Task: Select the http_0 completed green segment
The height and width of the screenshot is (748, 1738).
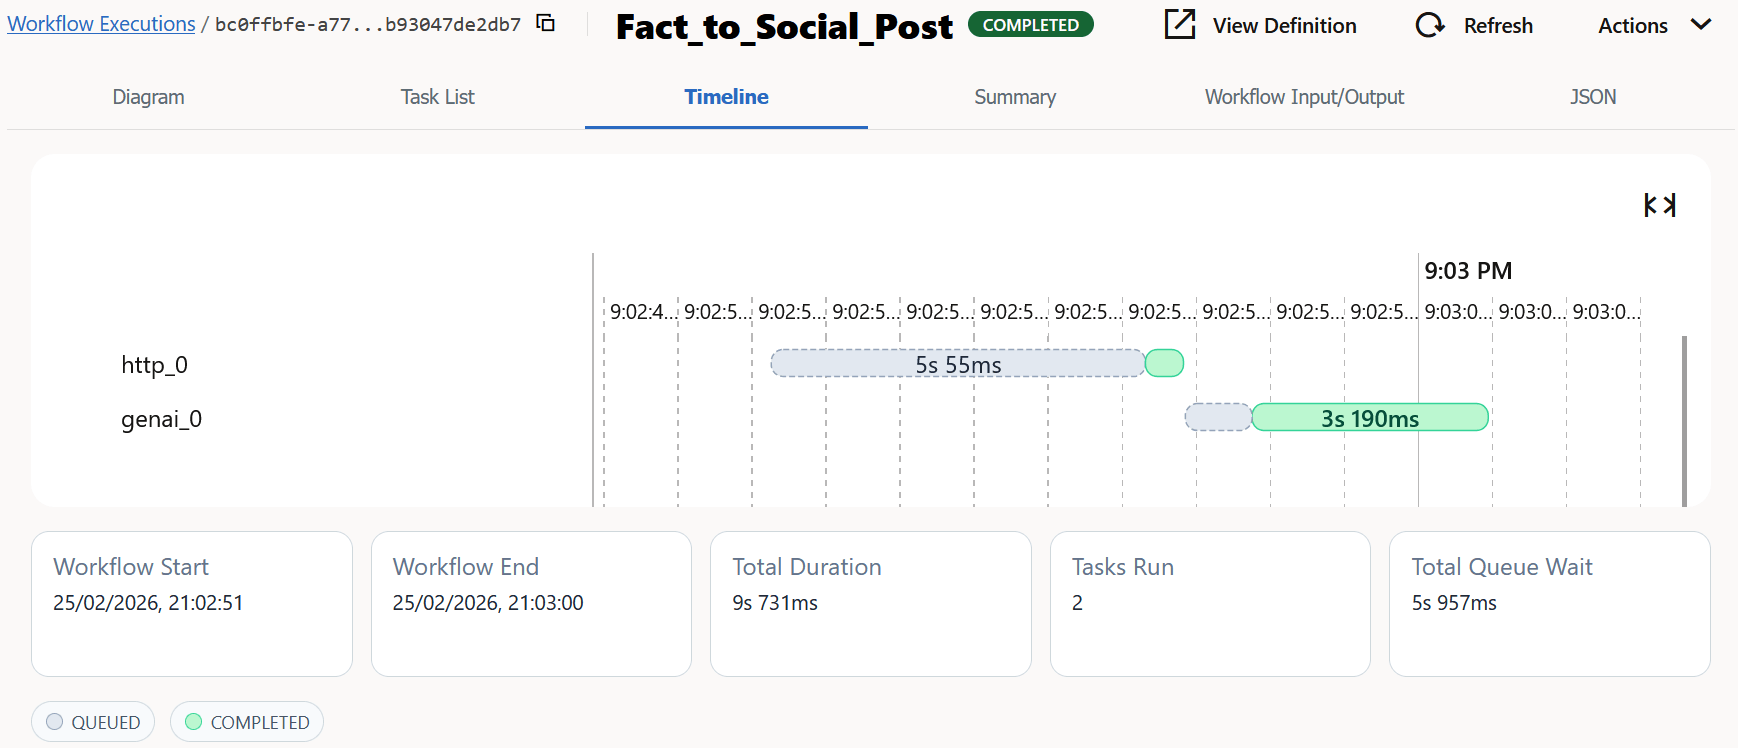Action: 1164,364
